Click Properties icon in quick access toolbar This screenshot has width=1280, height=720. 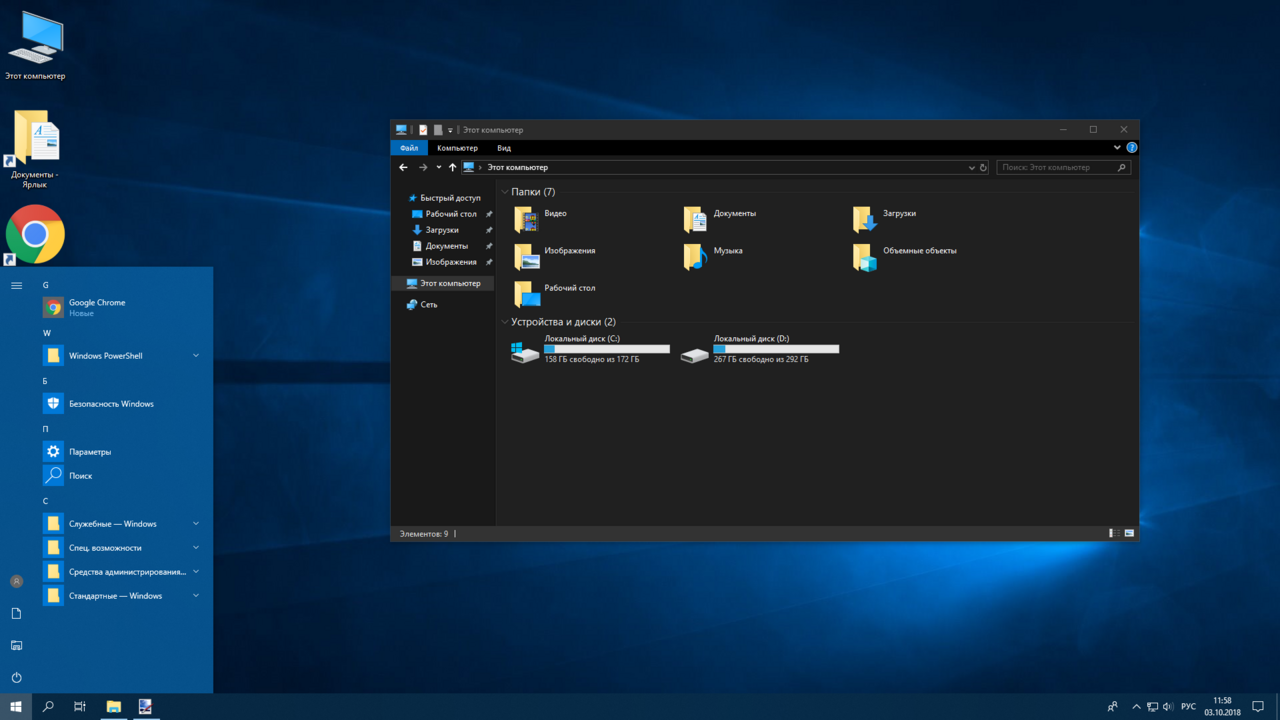click(x=423, y=130)
